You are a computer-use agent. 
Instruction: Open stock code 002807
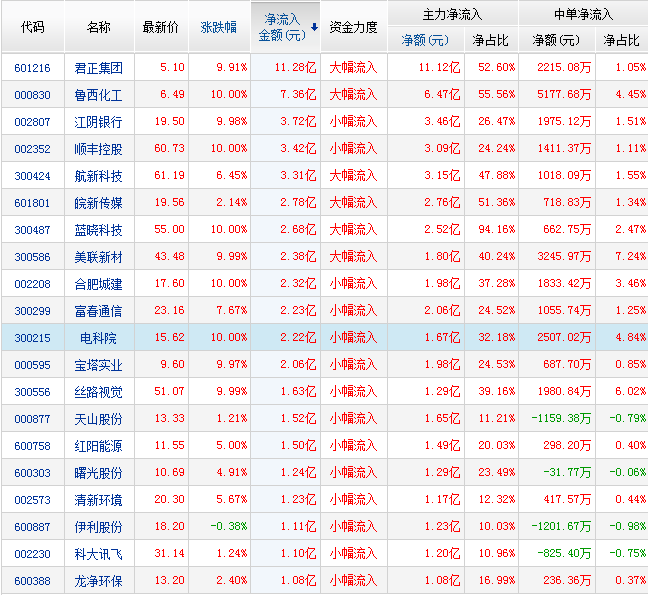click(x=32, y=122)
